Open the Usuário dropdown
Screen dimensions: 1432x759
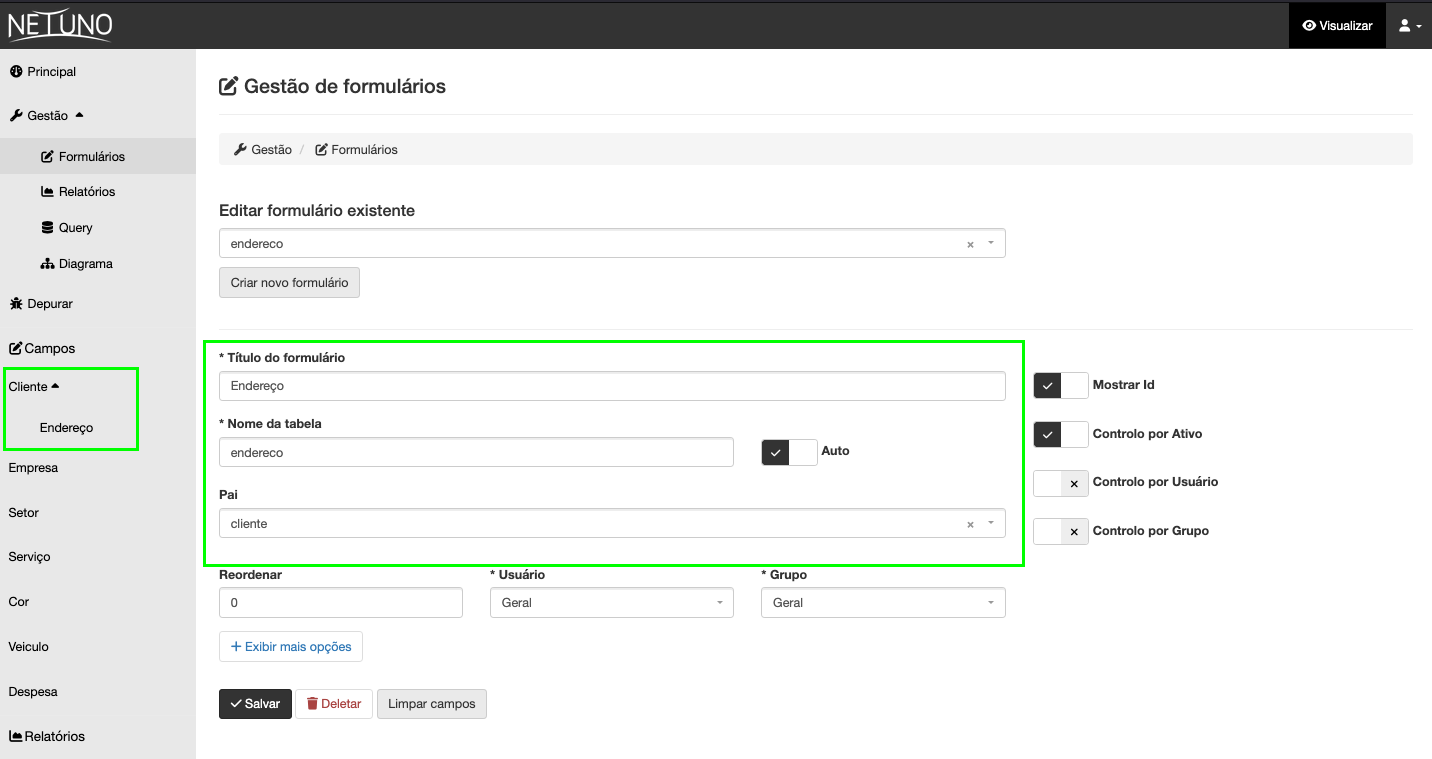point(611,603)
